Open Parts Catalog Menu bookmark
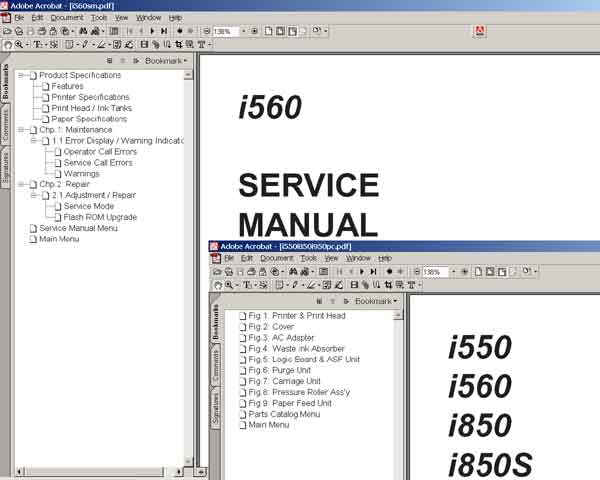 tap(284, 414)
